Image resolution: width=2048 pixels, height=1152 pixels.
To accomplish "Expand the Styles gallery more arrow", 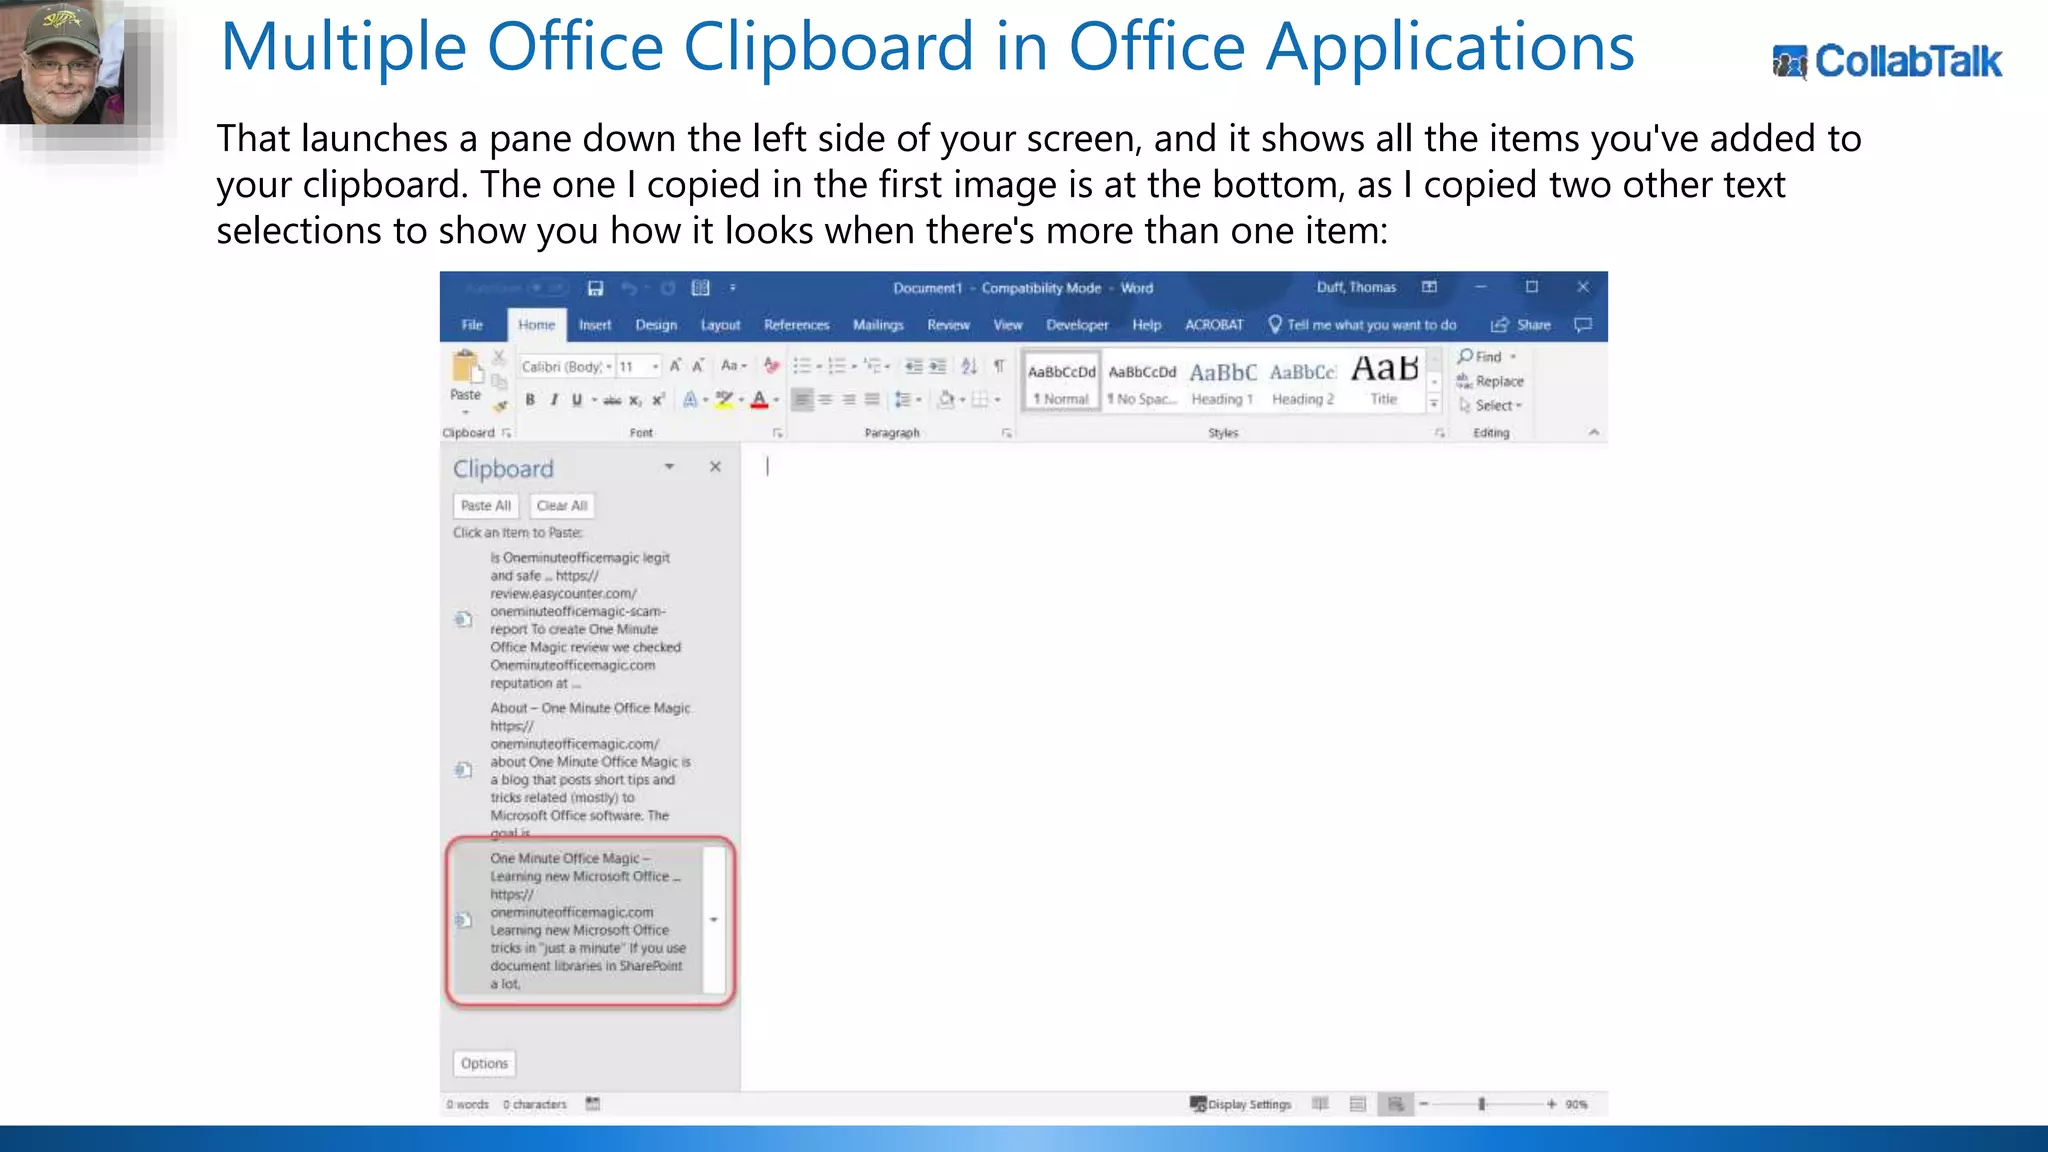I will click(x=1434, y=404).
